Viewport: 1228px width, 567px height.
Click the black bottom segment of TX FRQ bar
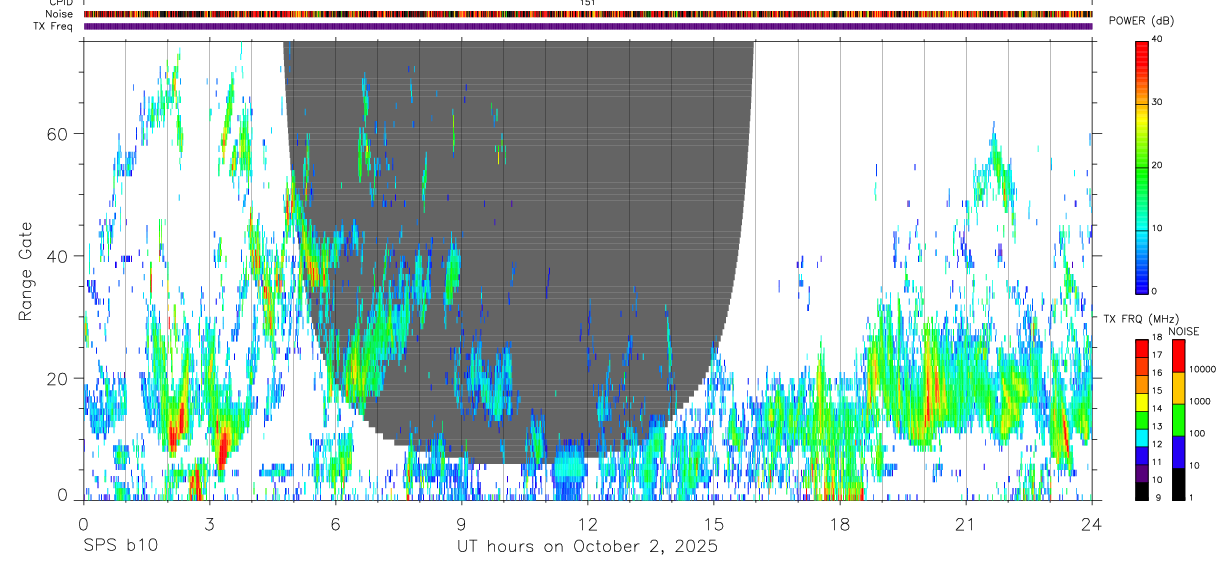pyautogui.click(x=1142, y=491)
